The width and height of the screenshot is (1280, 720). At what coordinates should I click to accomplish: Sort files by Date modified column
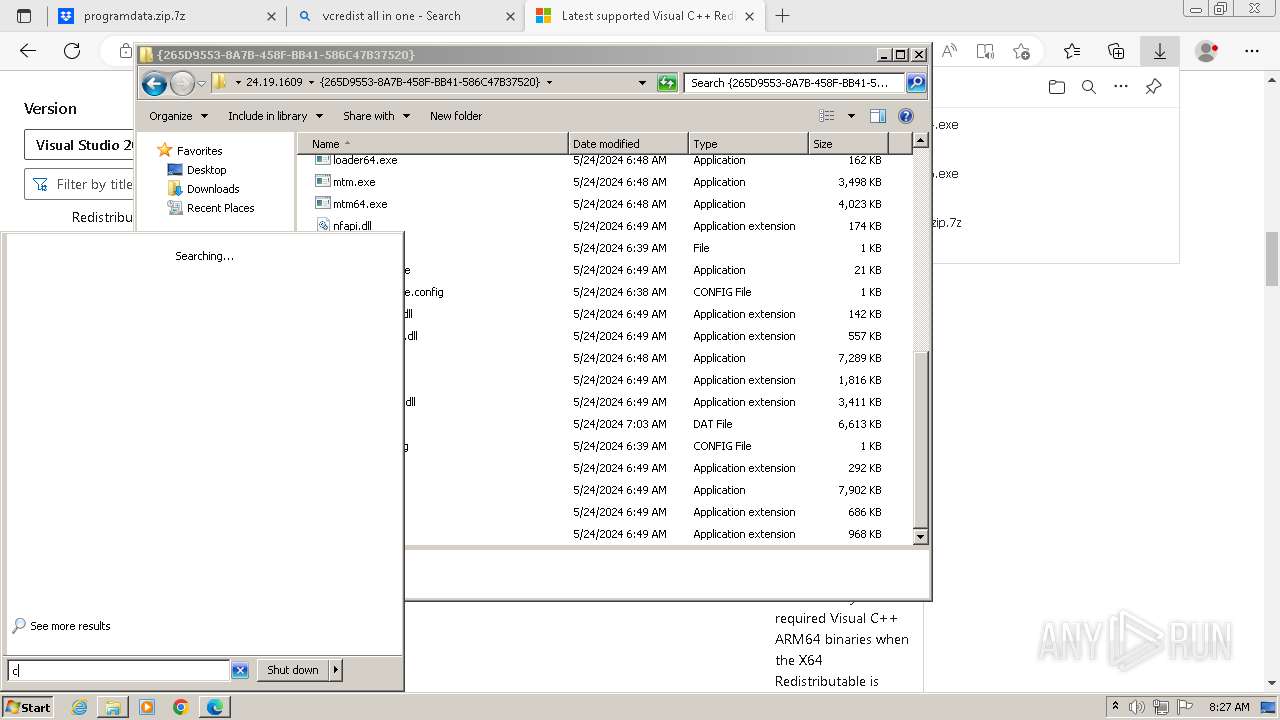coord(628,144)
